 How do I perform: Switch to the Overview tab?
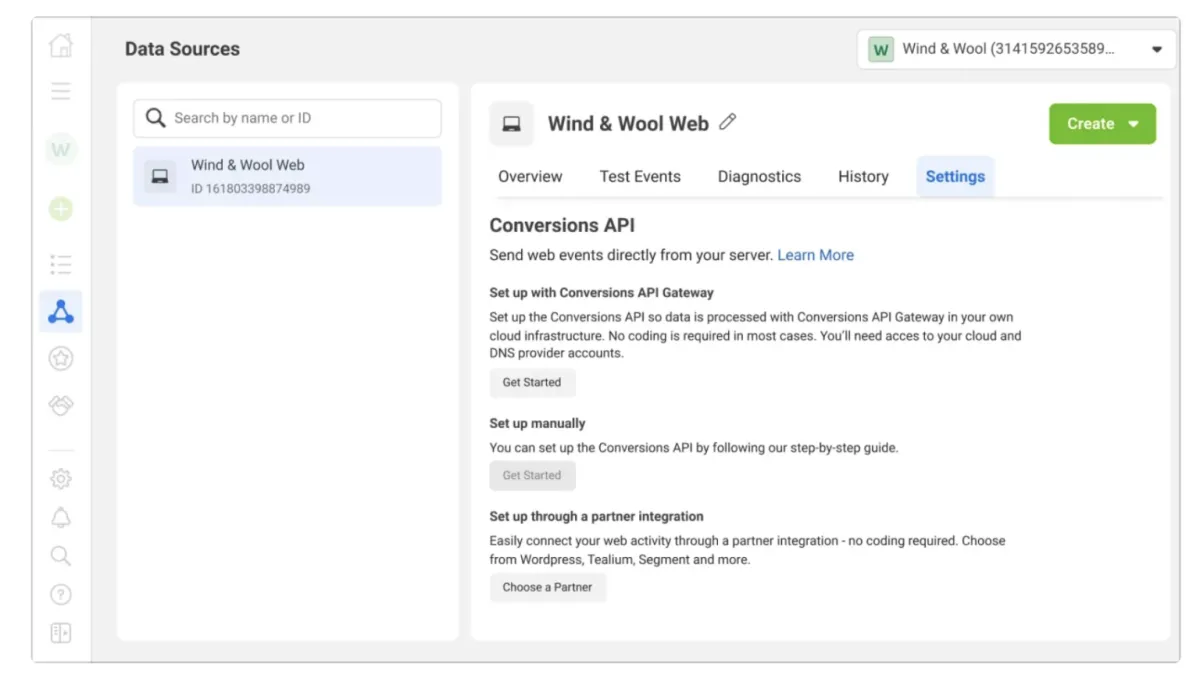530,176
